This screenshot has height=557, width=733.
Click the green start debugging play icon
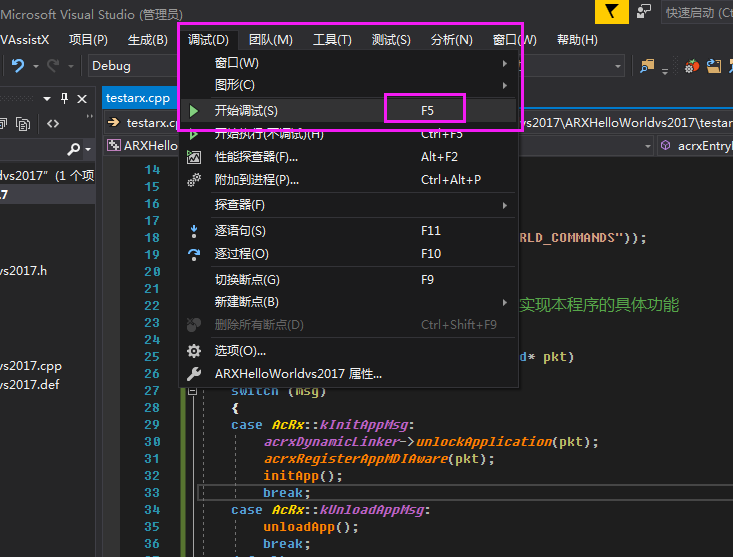(194, 111)
